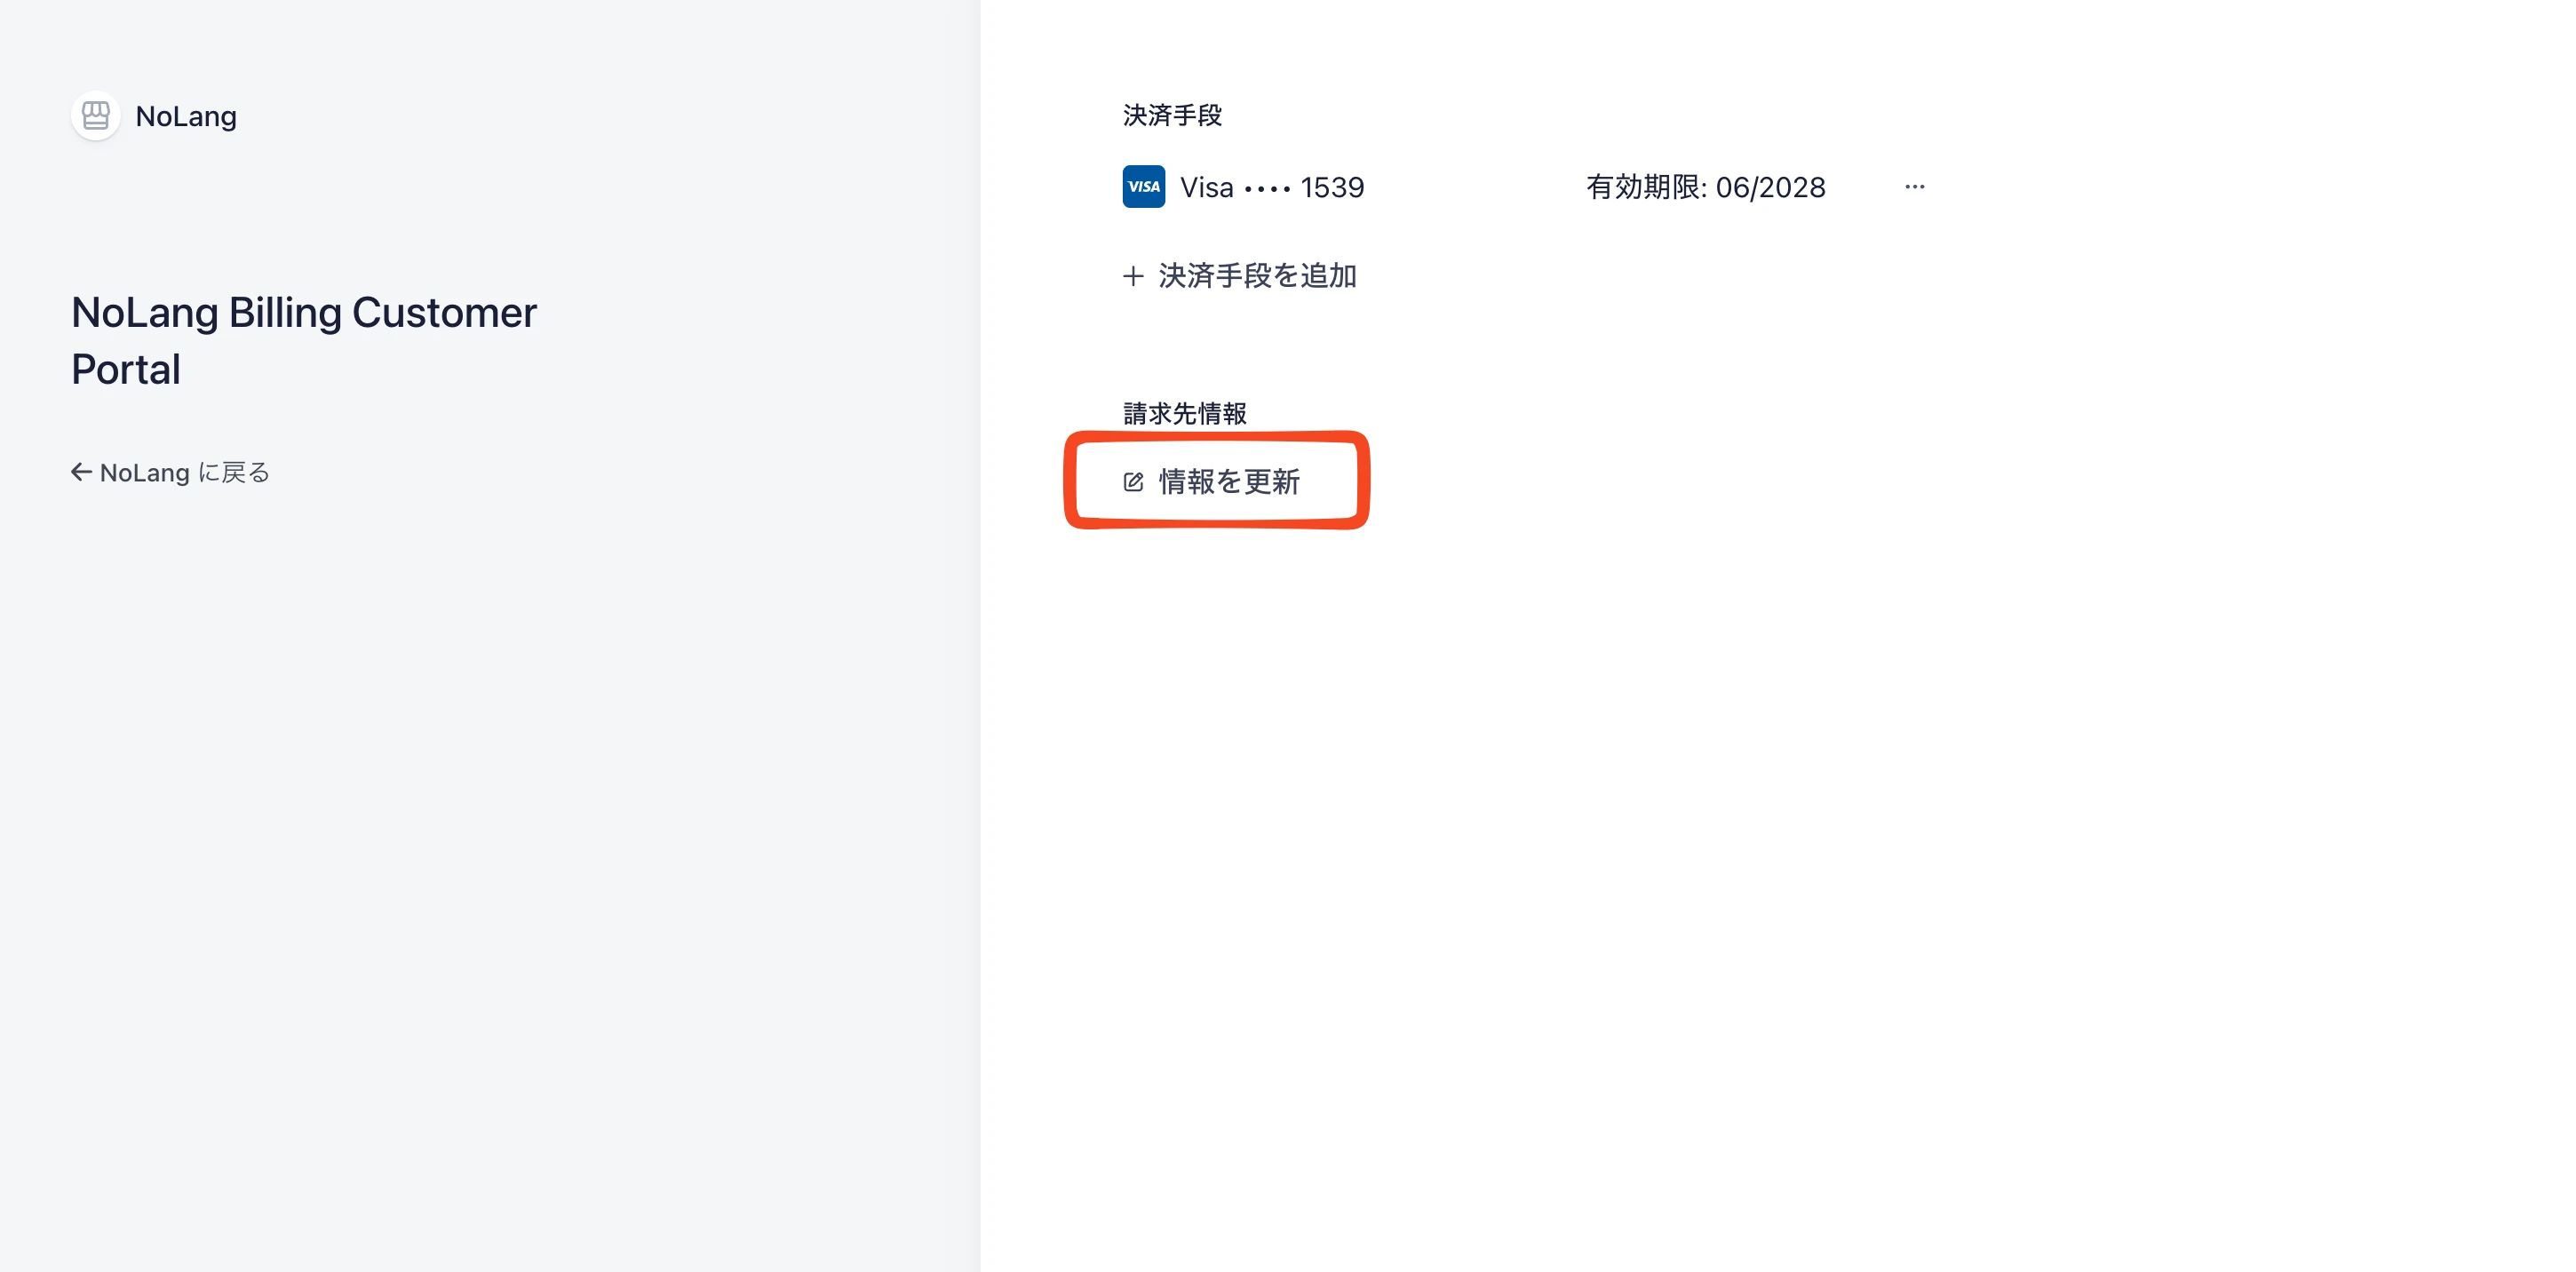The image size is (2576, 1272).
Task: Click the Visa •••• 1539 card entry
Action: [x=1243, y=187]
